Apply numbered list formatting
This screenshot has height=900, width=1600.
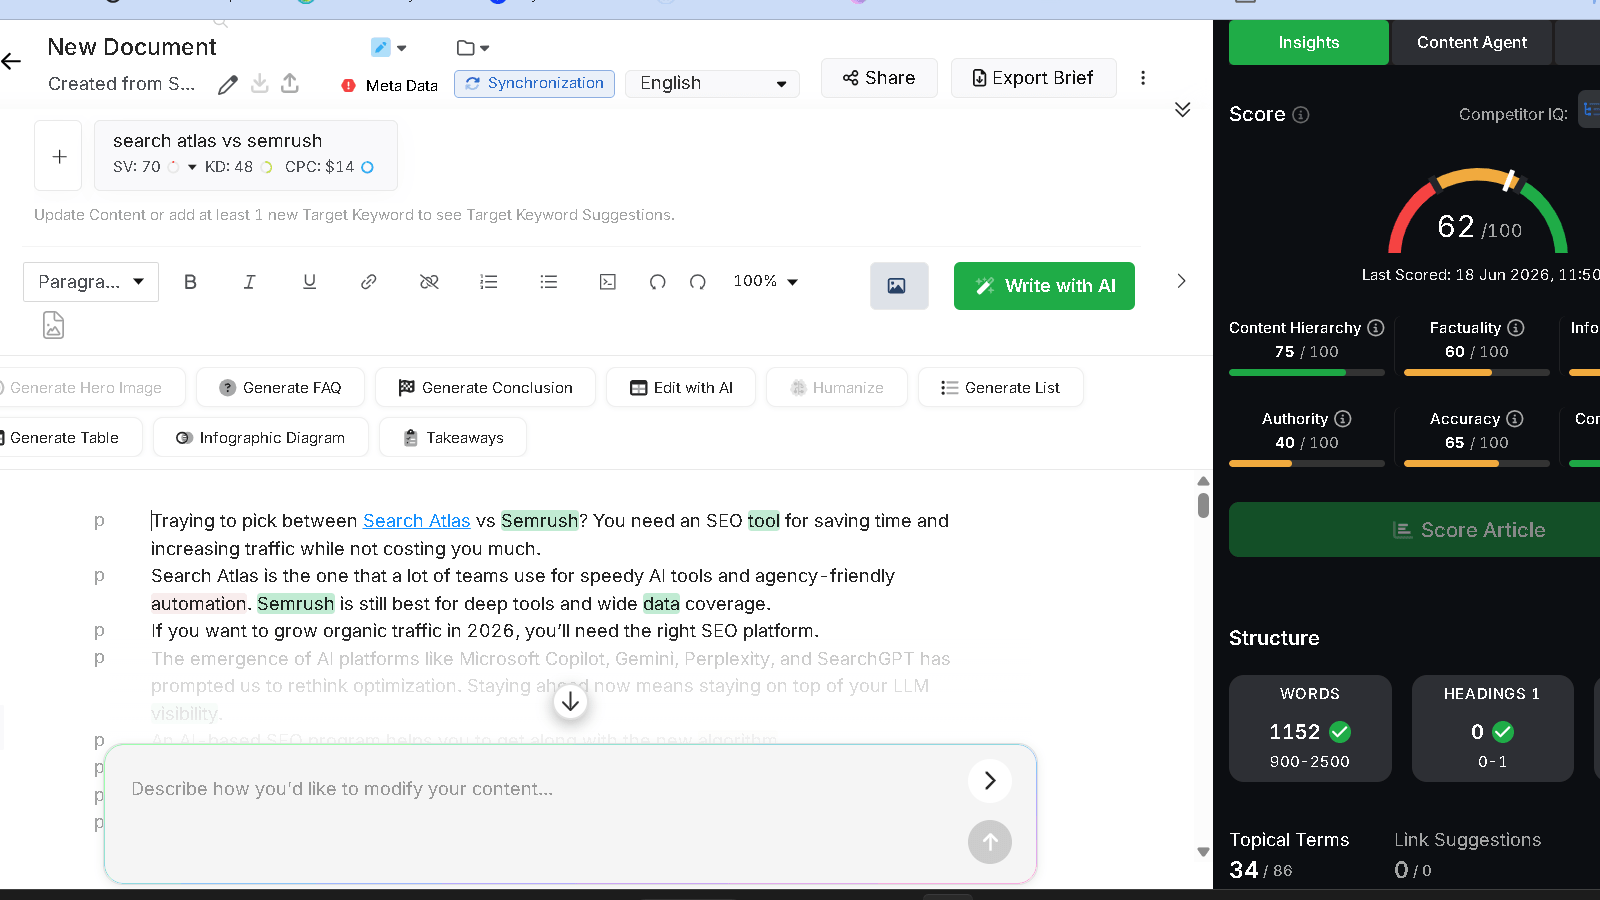pyautogui.click(x=489, y=282)
